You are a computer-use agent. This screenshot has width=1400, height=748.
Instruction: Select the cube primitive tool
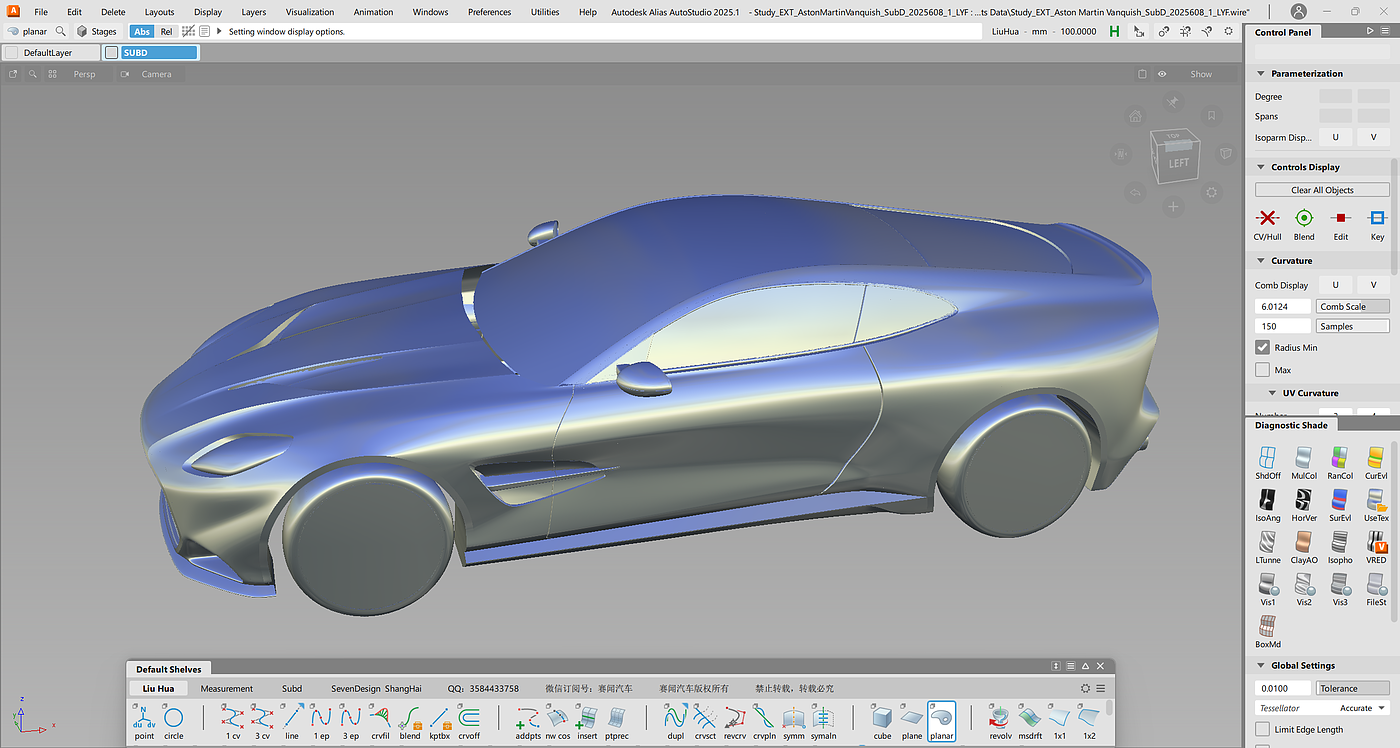[882, 720]
